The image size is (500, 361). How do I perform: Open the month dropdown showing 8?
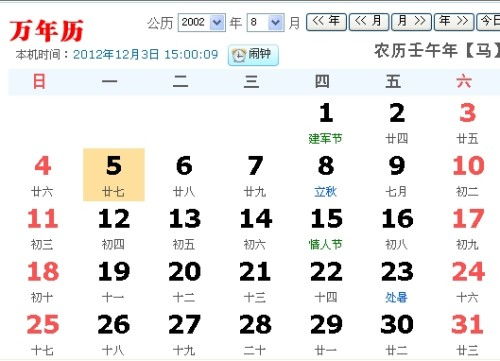[265, 23]
